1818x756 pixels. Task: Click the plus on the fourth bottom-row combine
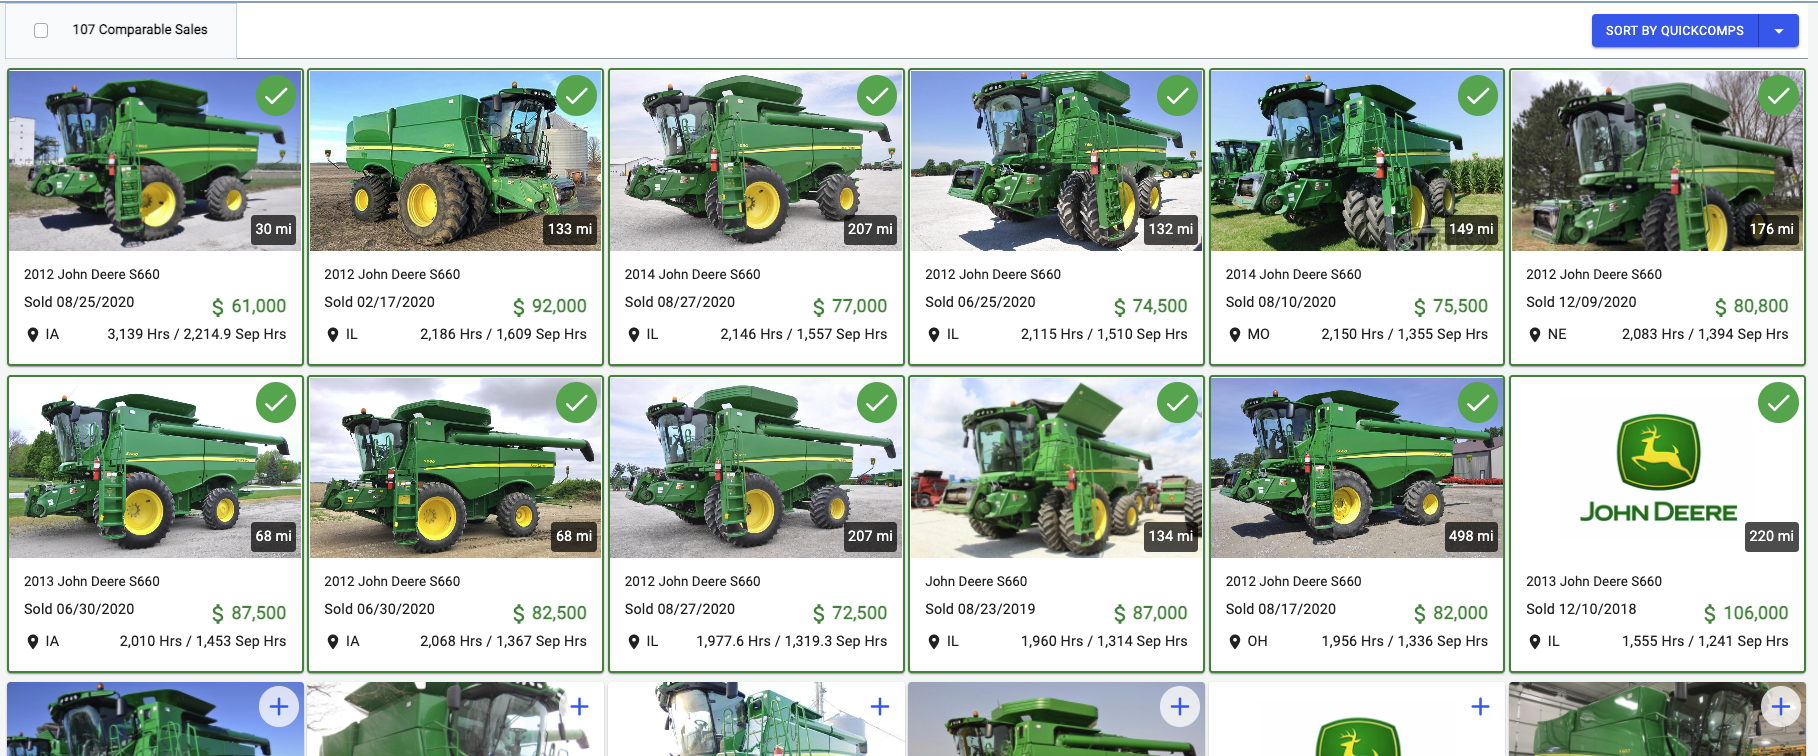tap(1180, 707)
